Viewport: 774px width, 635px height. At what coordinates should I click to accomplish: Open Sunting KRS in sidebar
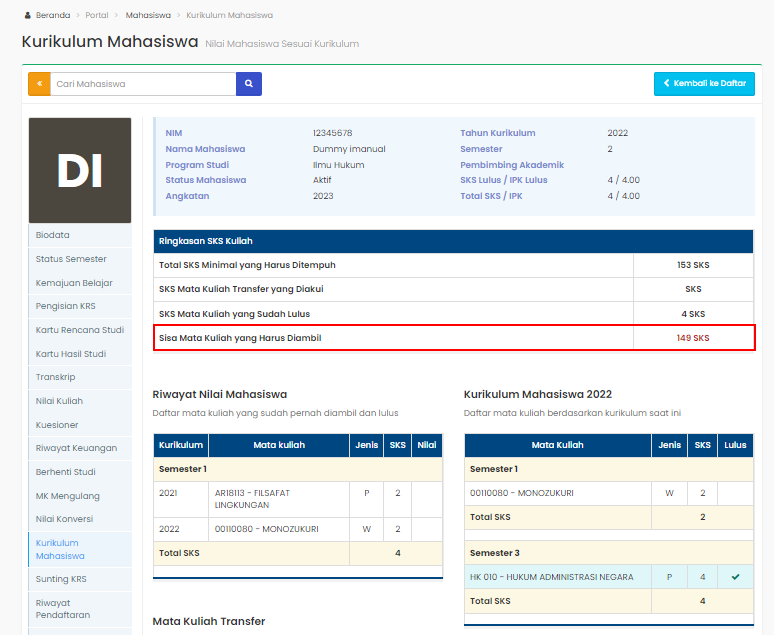point(80,579)
